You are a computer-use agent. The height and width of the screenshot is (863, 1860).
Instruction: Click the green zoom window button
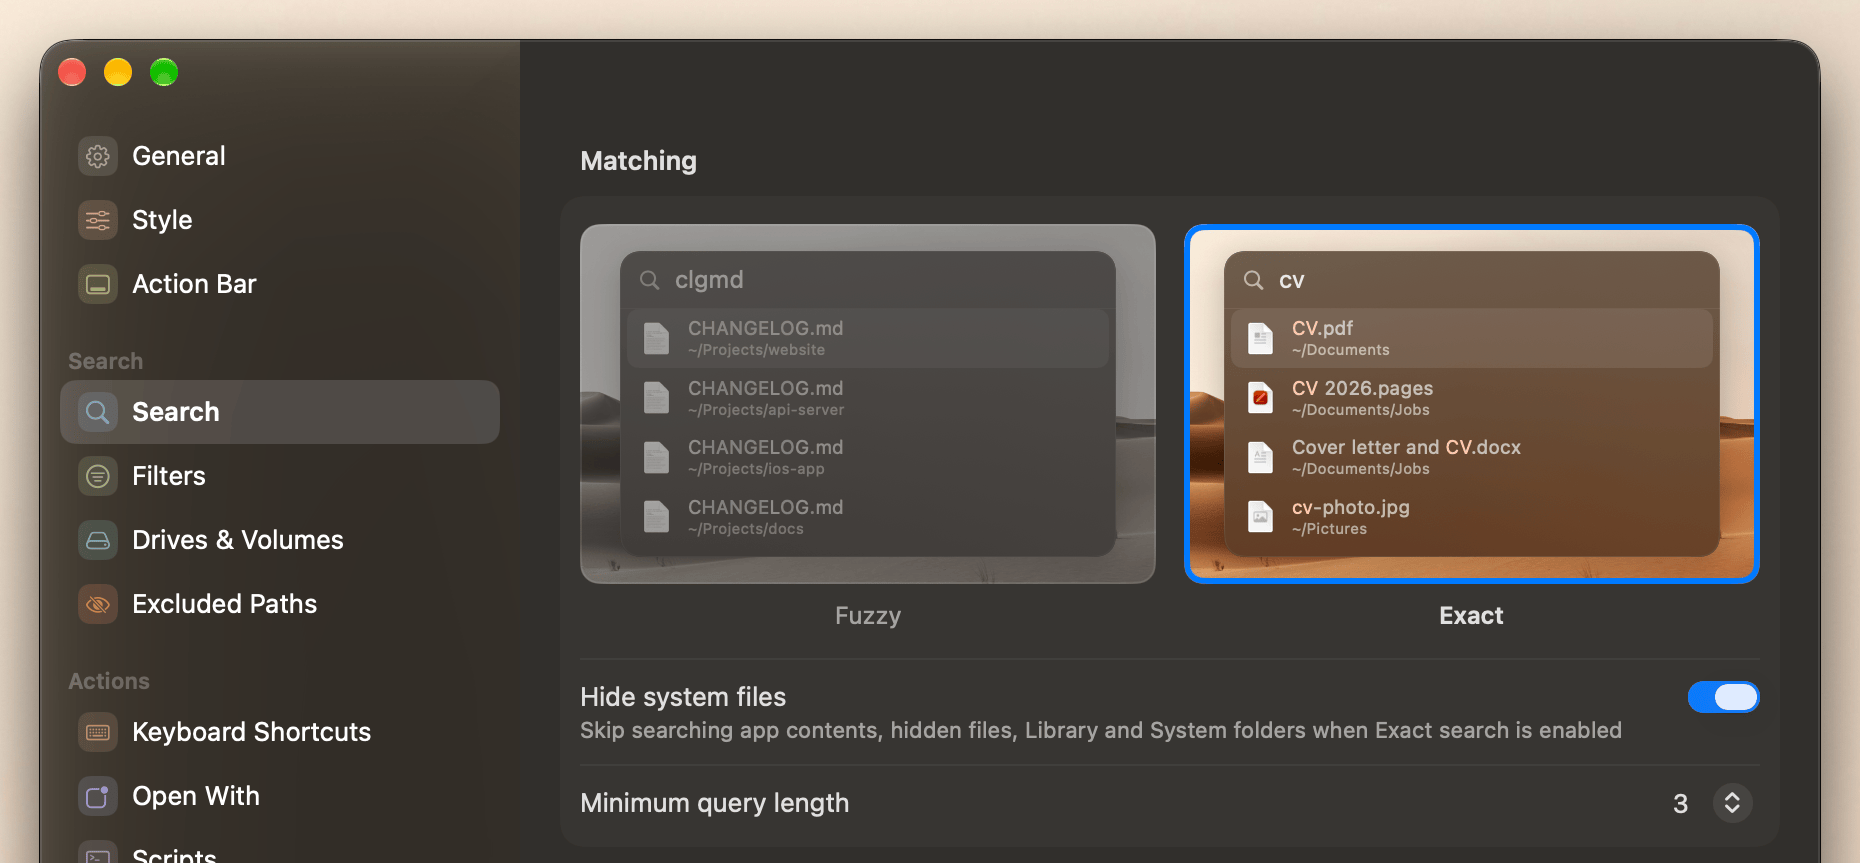(x=164, y=72)
